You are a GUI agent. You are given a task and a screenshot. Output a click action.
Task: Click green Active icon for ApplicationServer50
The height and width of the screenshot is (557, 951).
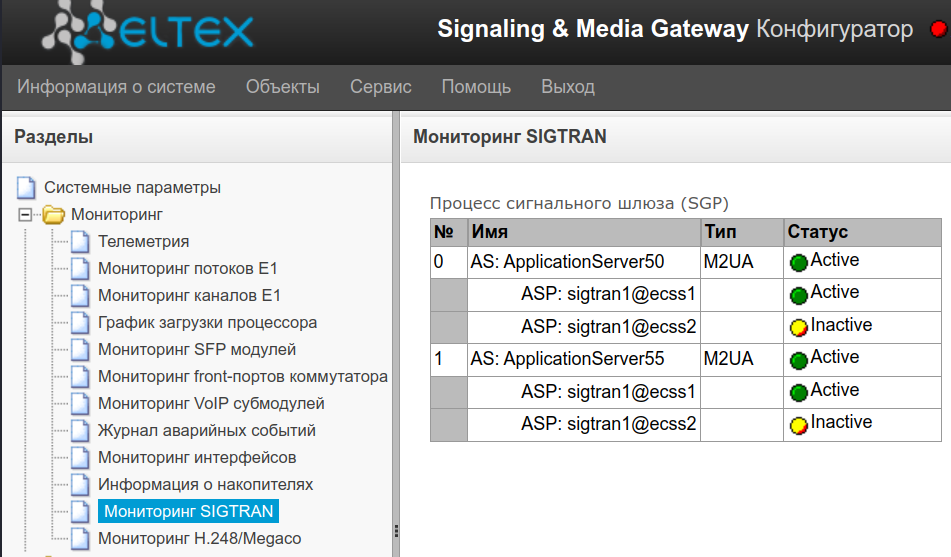point(798,263)
